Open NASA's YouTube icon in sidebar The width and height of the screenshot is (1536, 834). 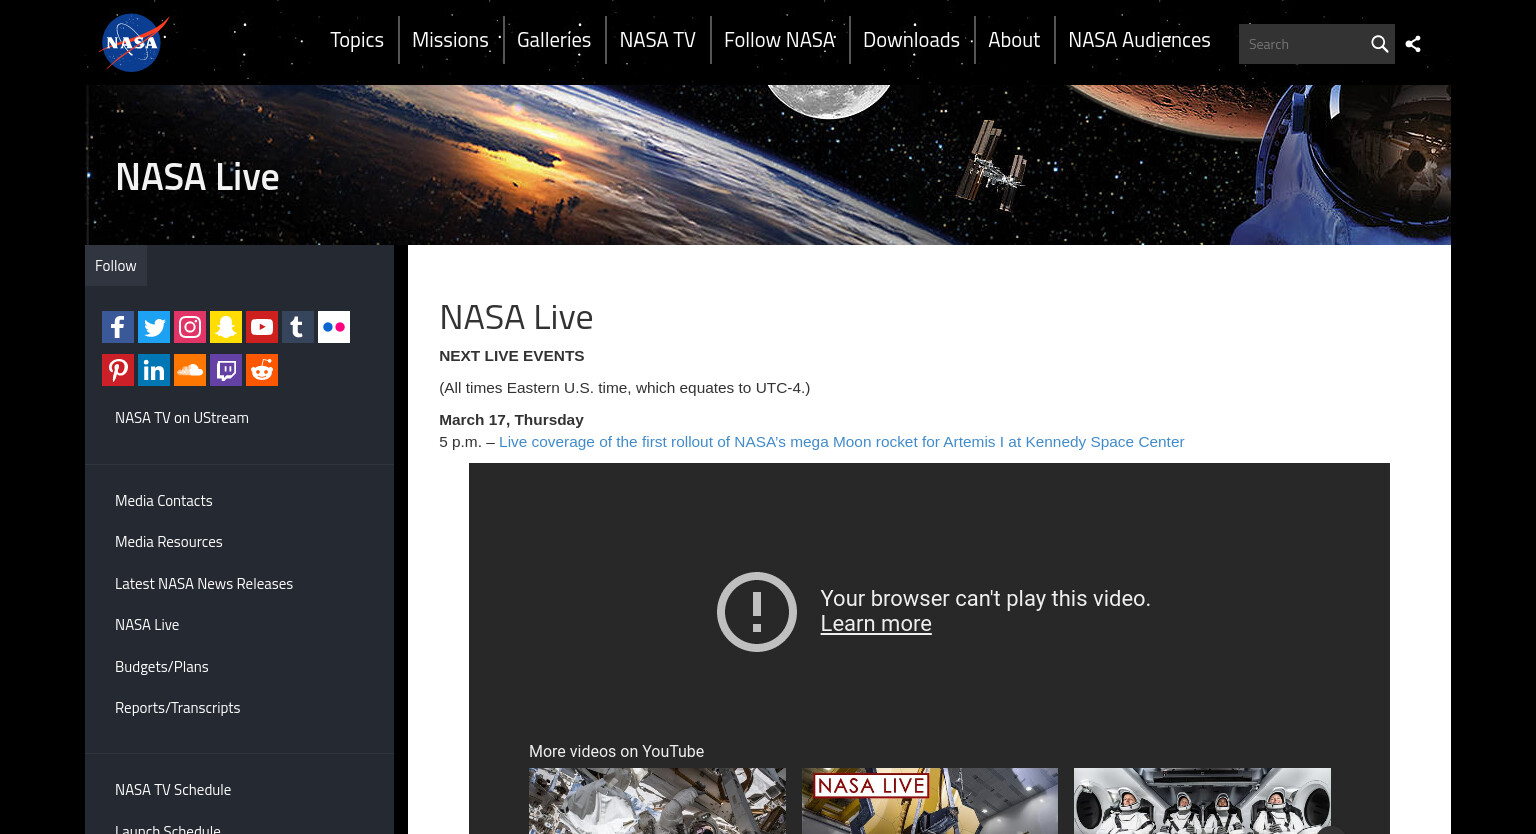point(262,327)
